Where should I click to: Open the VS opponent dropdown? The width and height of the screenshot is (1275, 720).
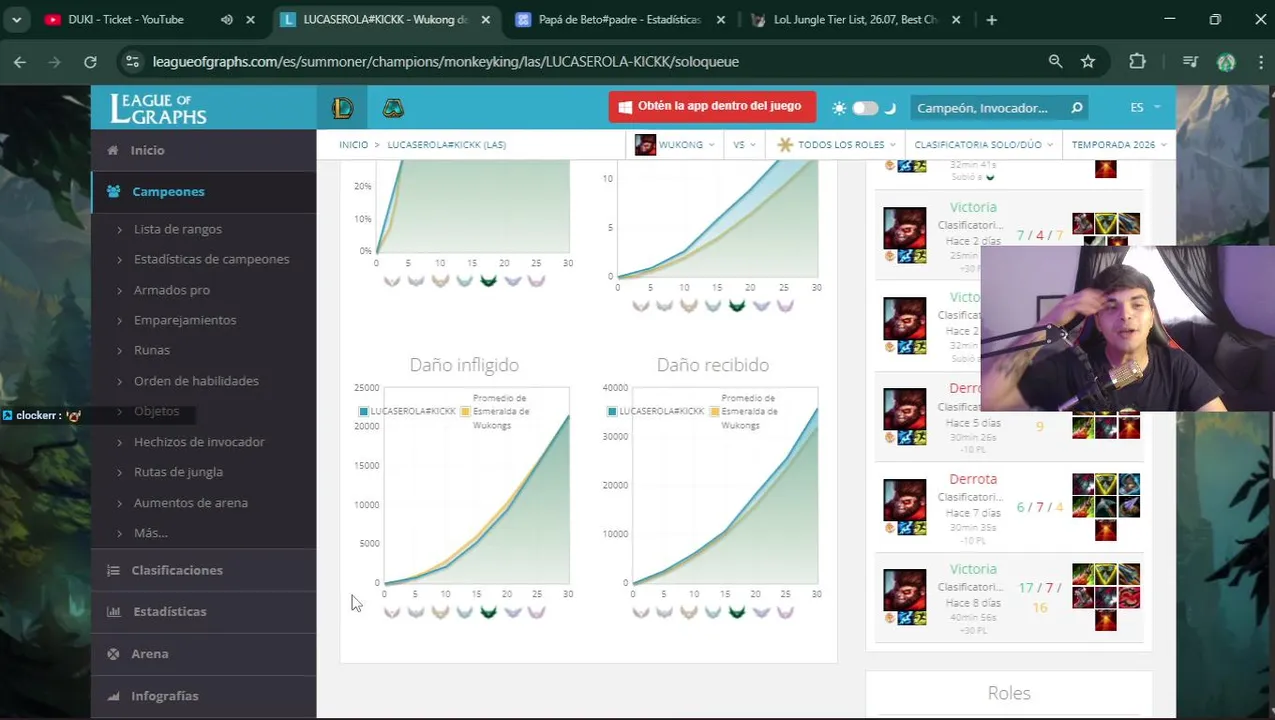[744, 144]
